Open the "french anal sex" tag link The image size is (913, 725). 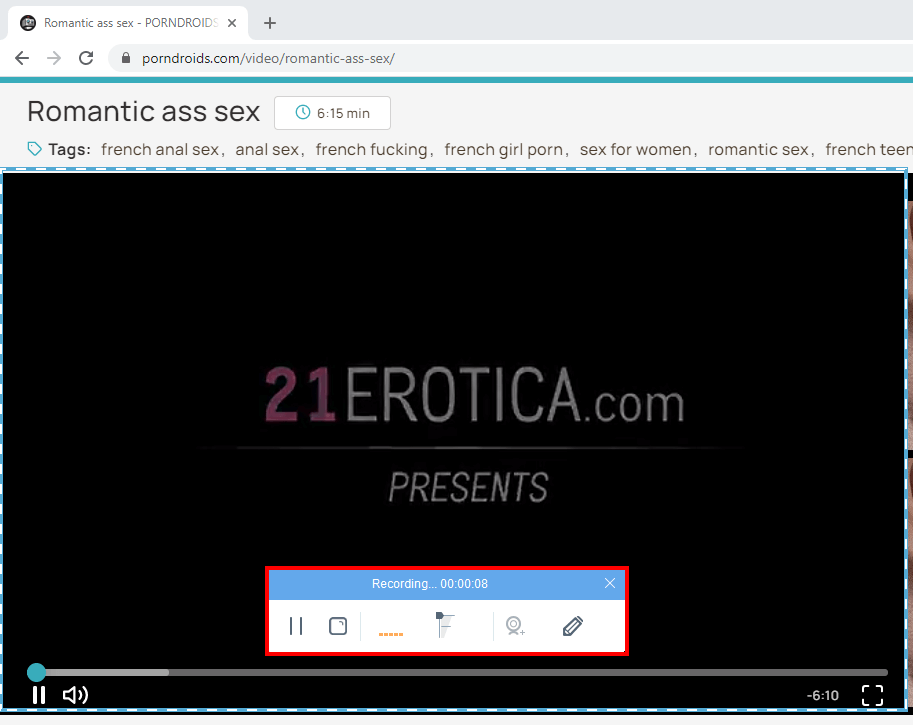click(160, 150)
